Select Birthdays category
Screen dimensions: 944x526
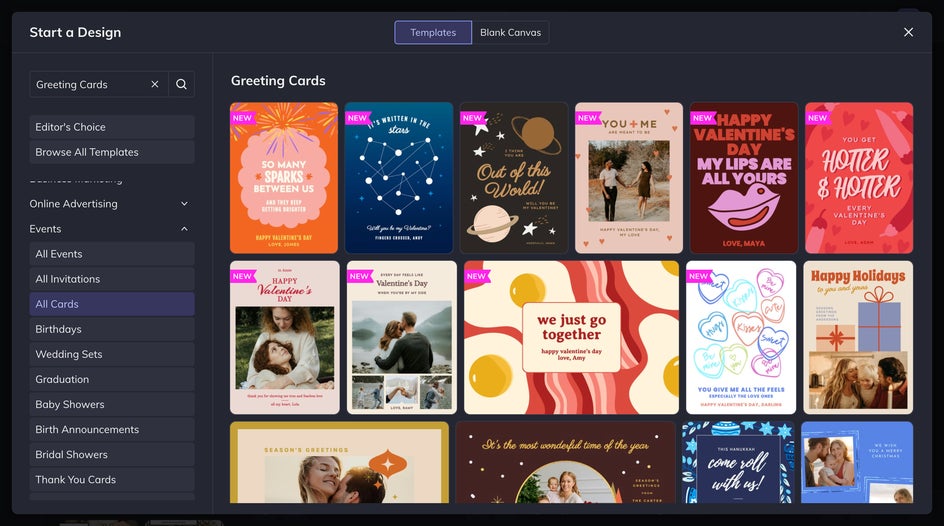(112, 329)
